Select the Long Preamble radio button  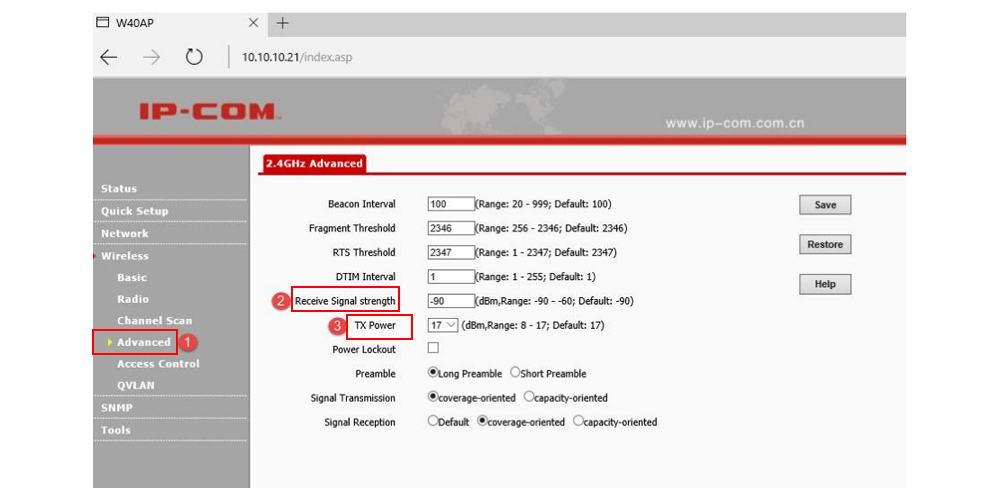tap(433, 372)
